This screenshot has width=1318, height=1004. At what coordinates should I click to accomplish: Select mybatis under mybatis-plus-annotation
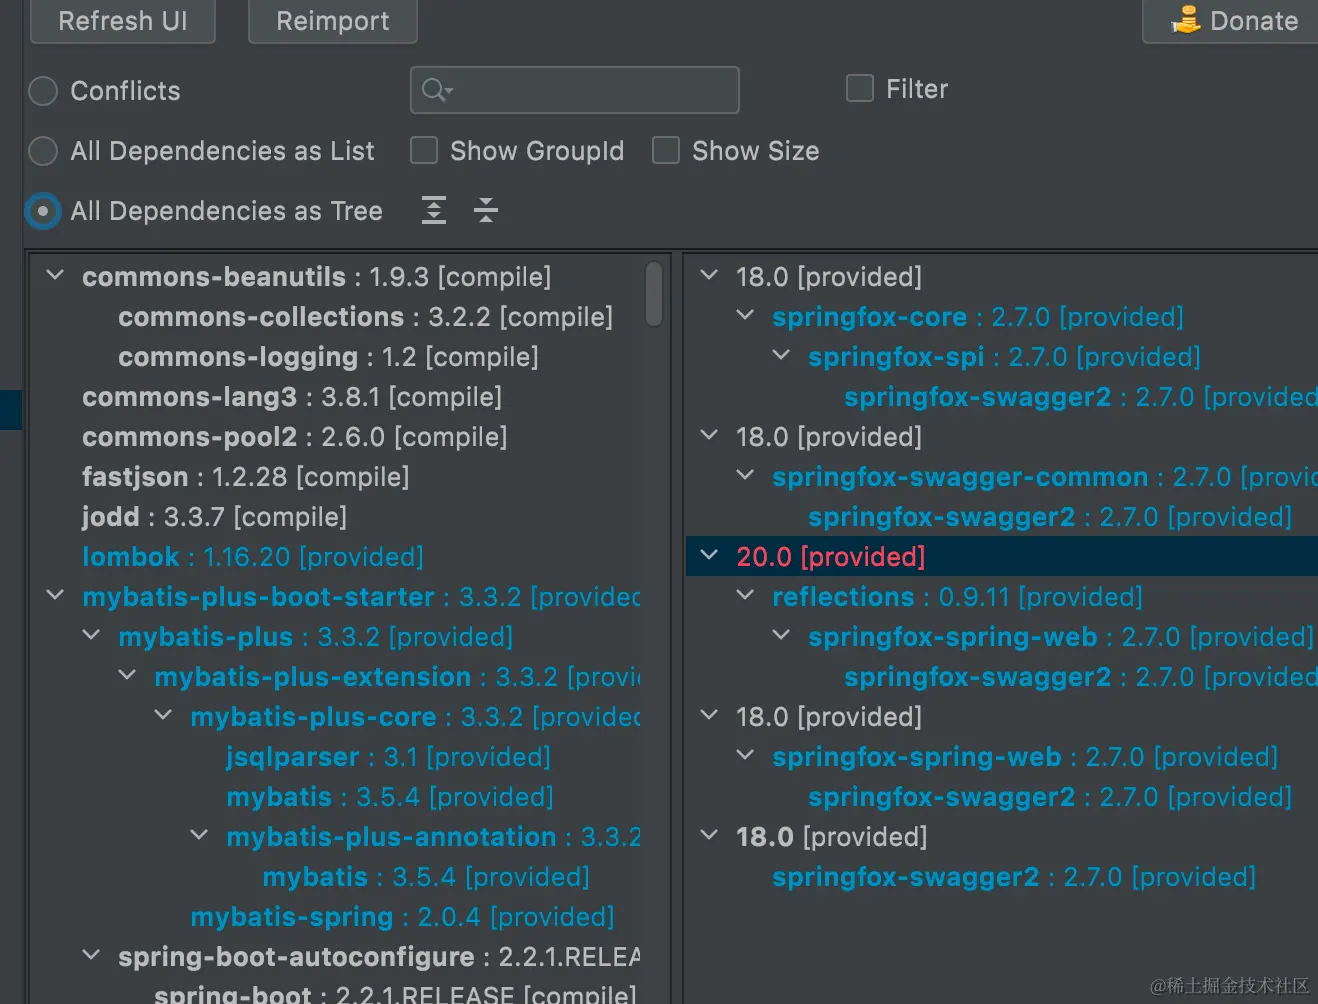tap(425, 877)
